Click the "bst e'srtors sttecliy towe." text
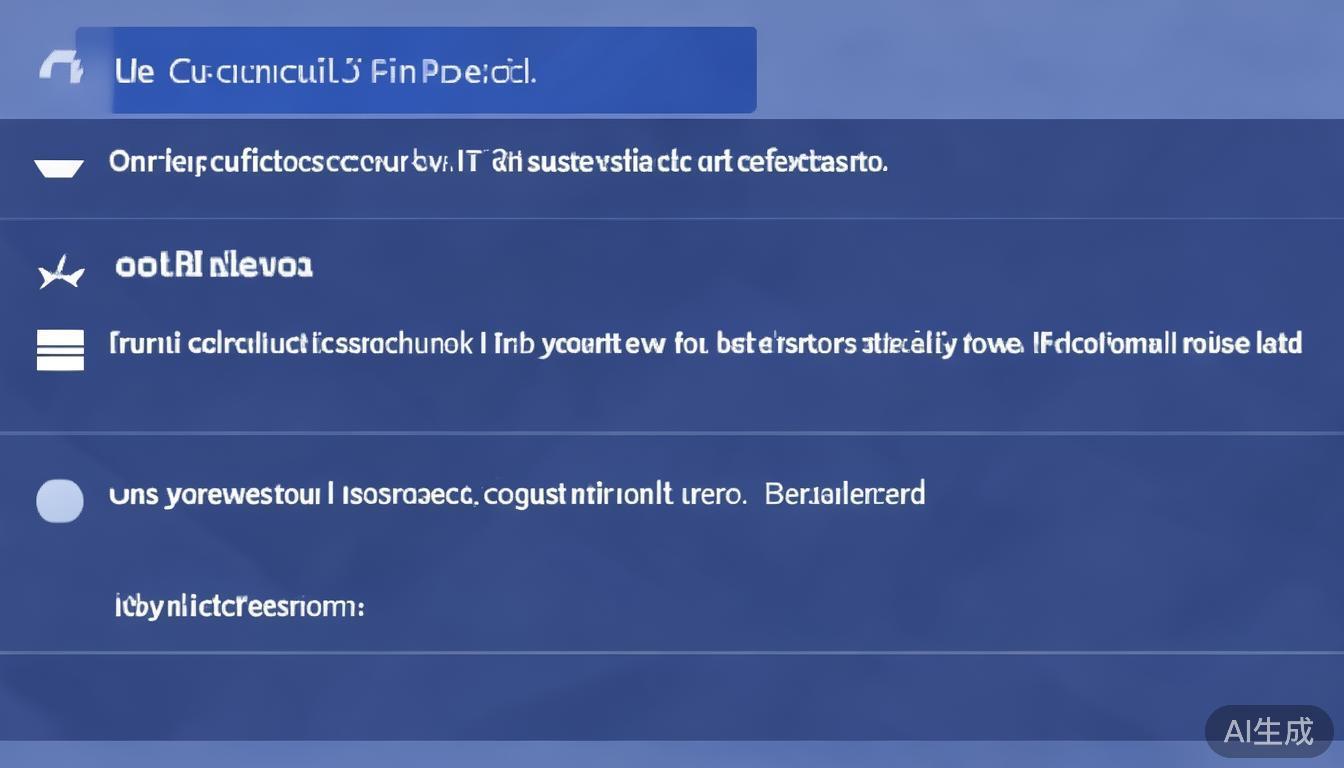The width and height of the screenshot is (1344, 768). coord(868,345)
